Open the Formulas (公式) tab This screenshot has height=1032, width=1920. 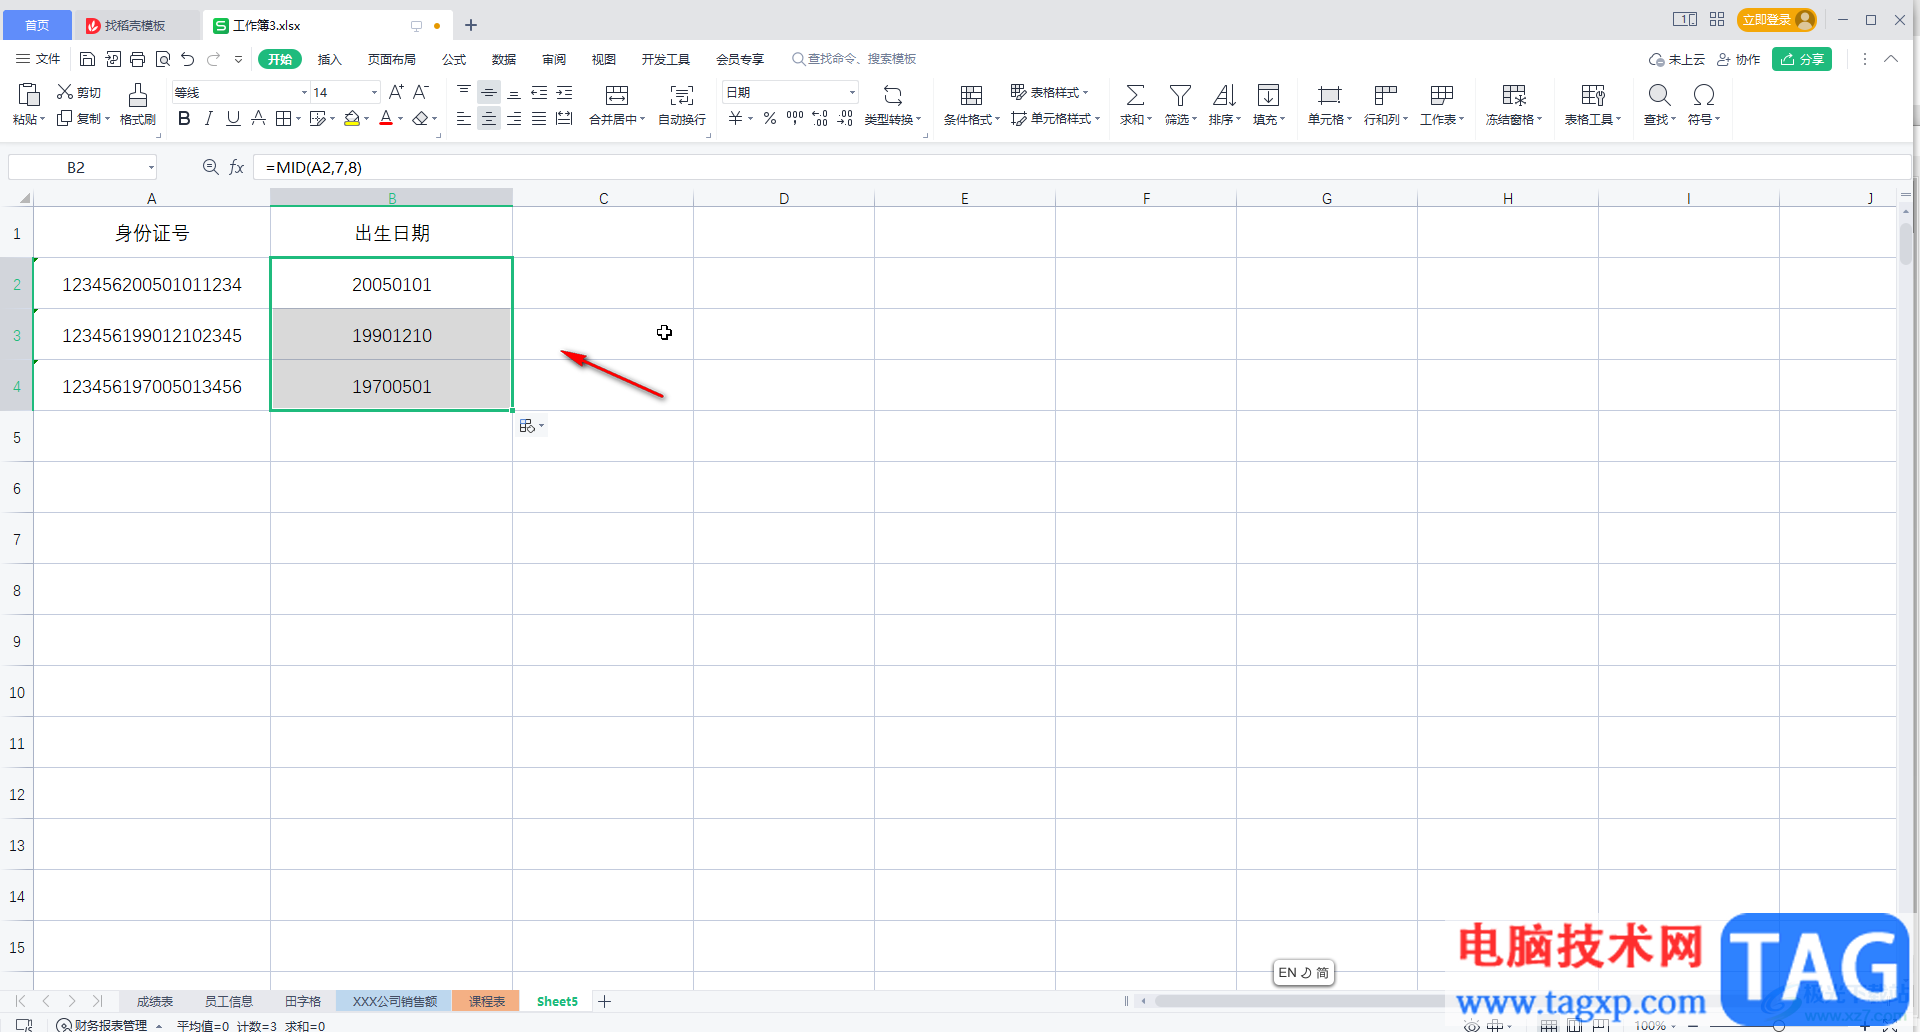tap(454, 59)
